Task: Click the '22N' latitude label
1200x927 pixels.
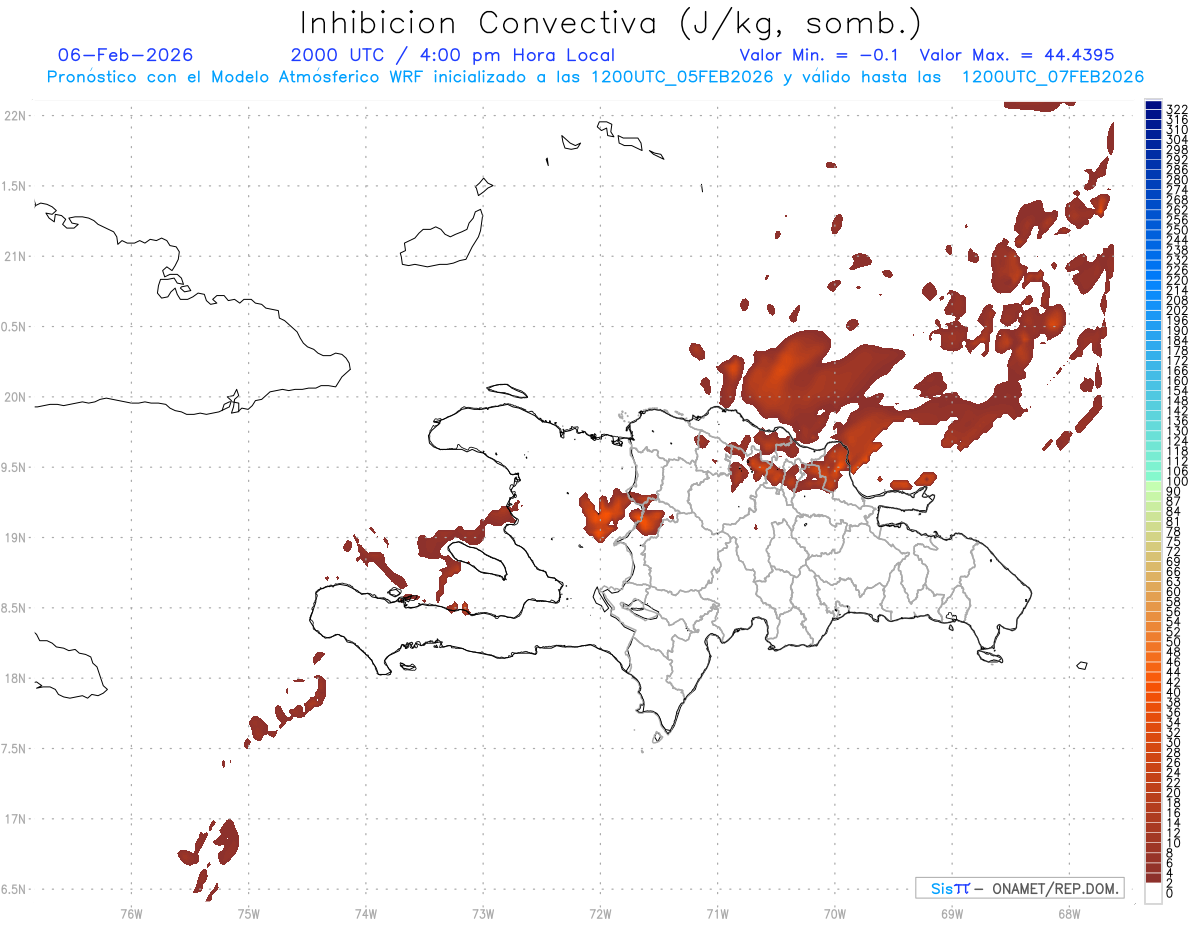Action: [15, 116]
